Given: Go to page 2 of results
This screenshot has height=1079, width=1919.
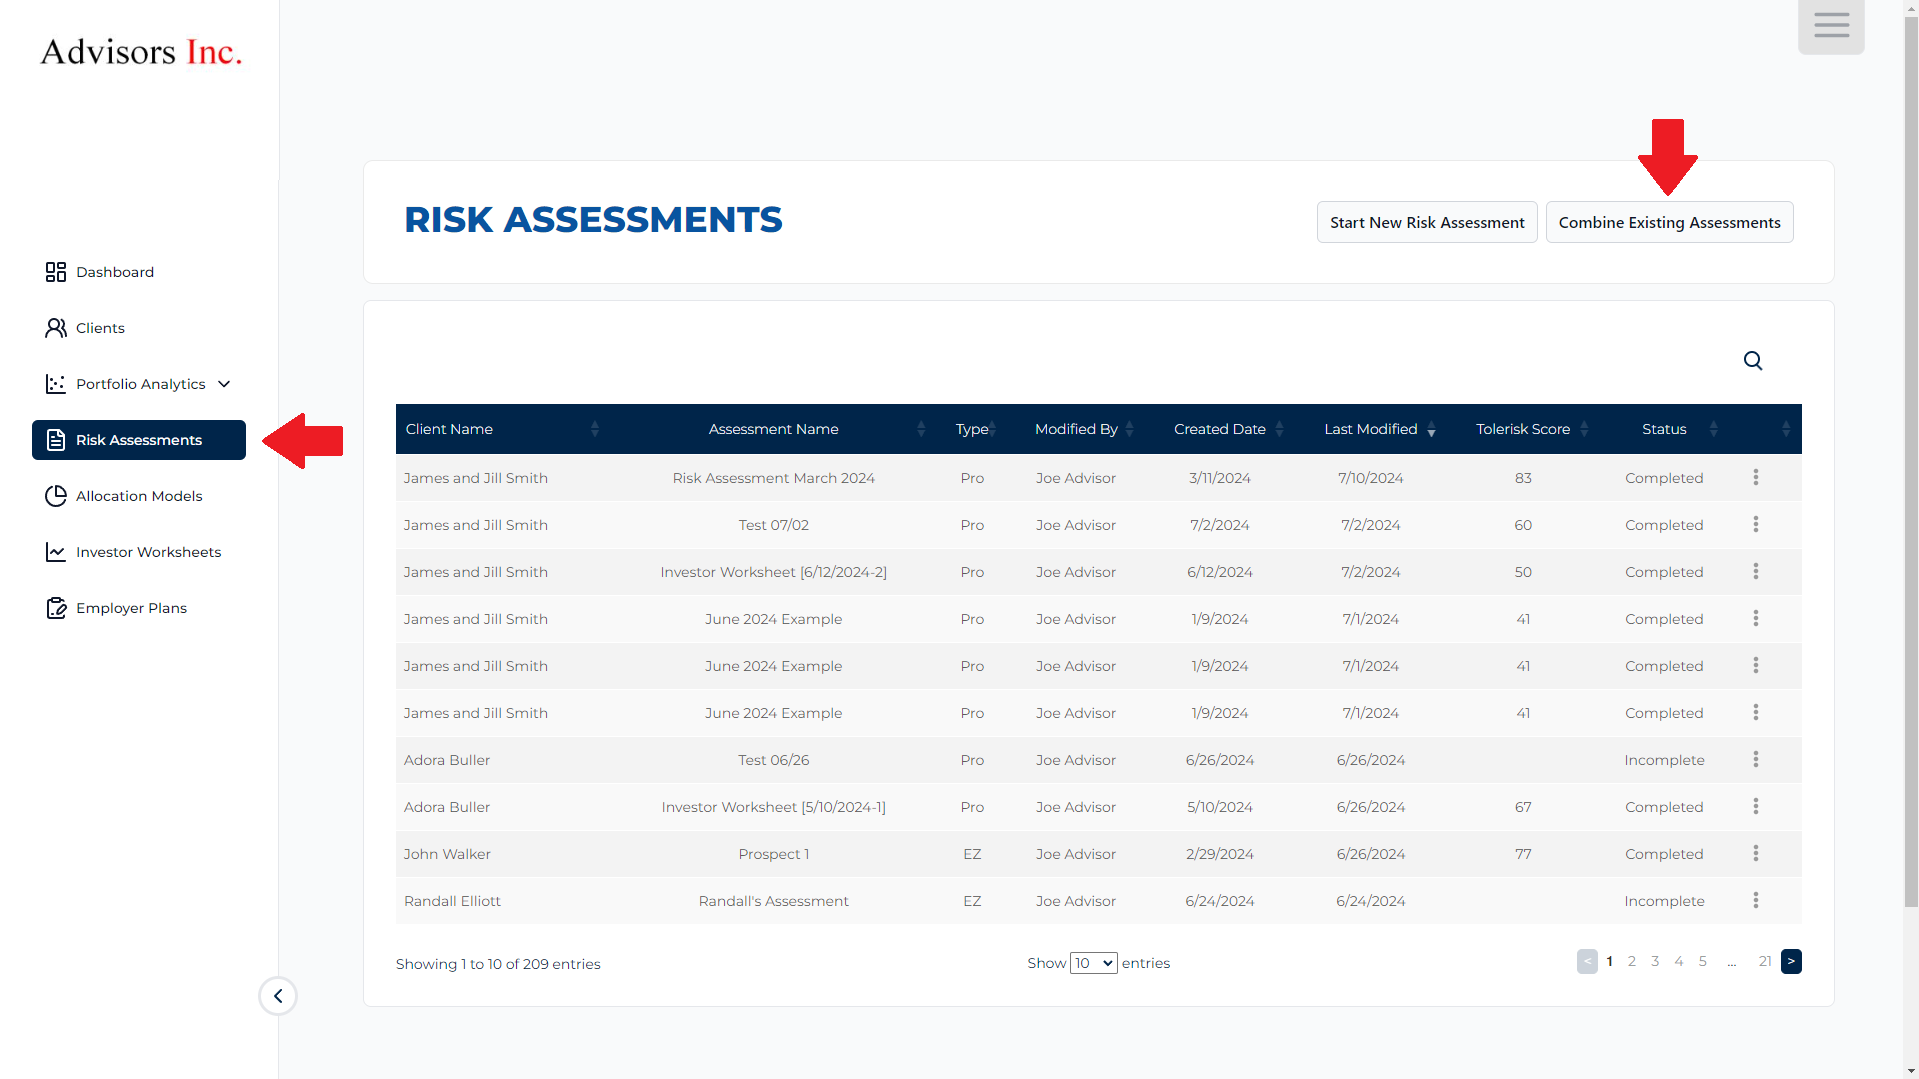Looking at the screenshot, I should point(1632,961).
